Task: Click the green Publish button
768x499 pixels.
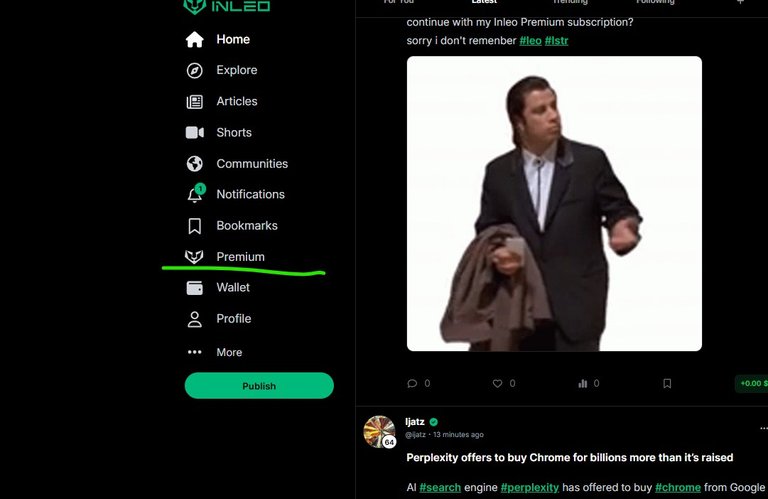Action: coord(259,386)
